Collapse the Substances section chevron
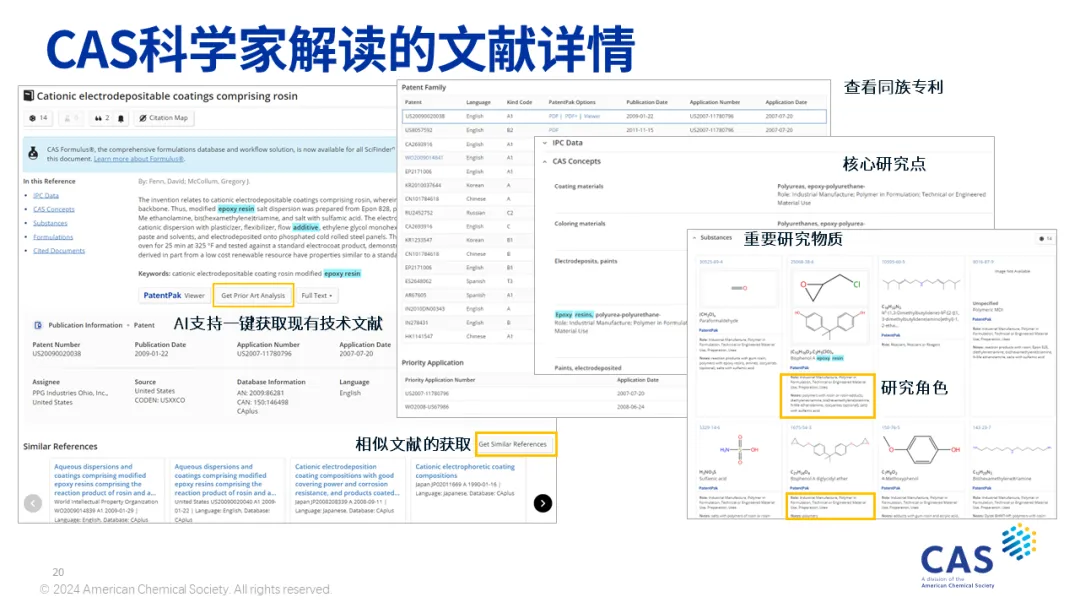The width and height of the screenshot is (1080, 608). click(x=694, y=238)
